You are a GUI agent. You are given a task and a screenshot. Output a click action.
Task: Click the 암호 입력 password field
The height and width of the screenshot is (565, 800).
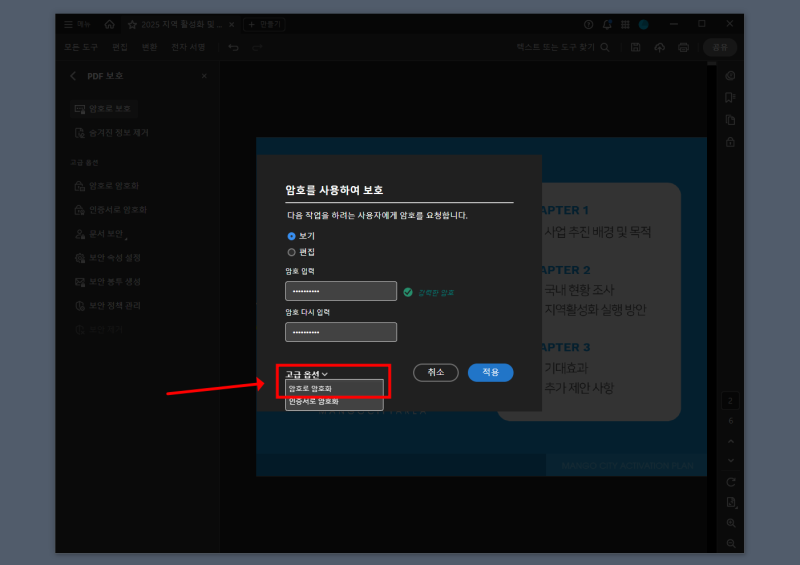pyautogui.click(x=341, y=291)
